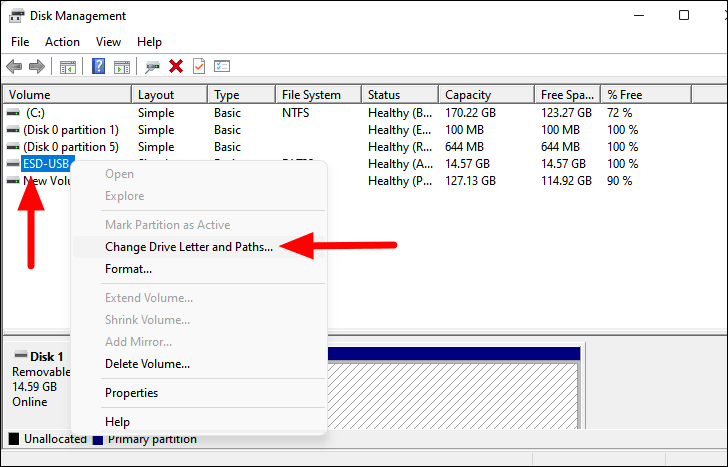Click the connect drive toolbar icon
Screen dimensions: 728x467
[x=152, y=67]
